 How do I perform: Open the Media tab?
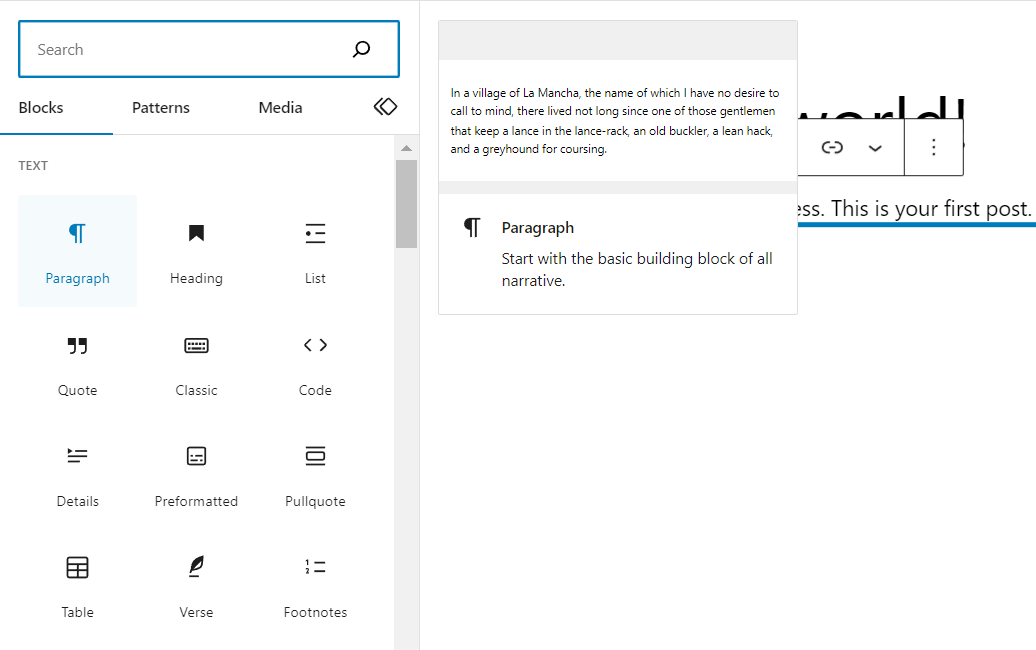click(x=280, y=108)
